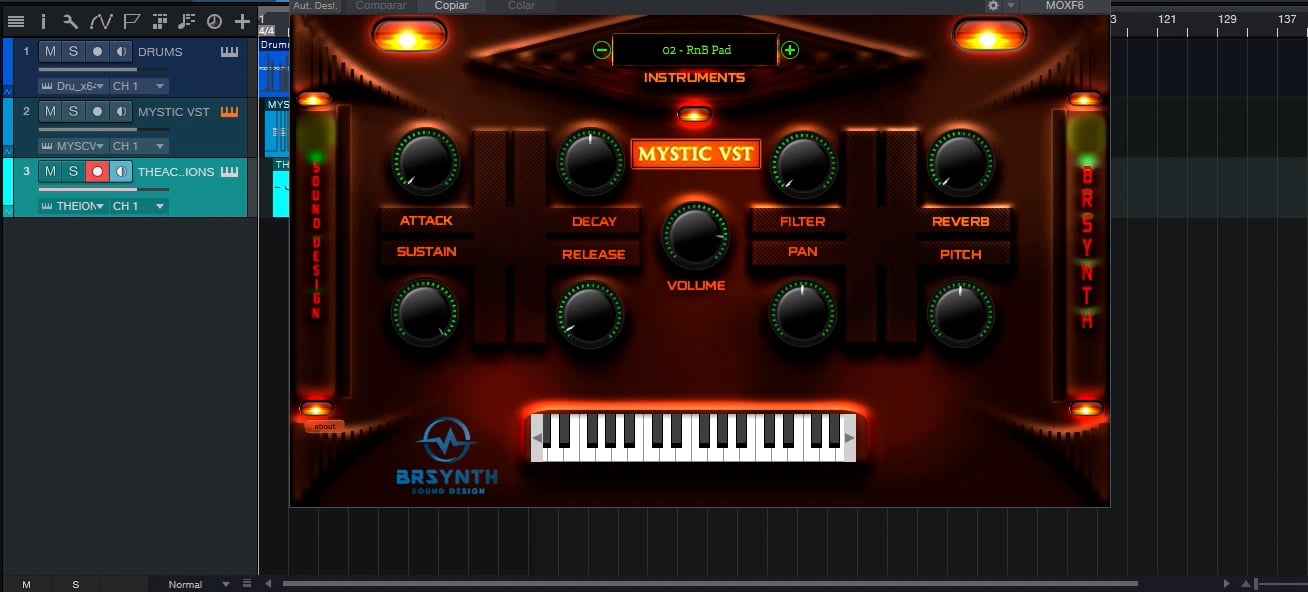Click the Attack knob
The height and width of the screenshot is (592, 1308).
click(x=426, y=161)
